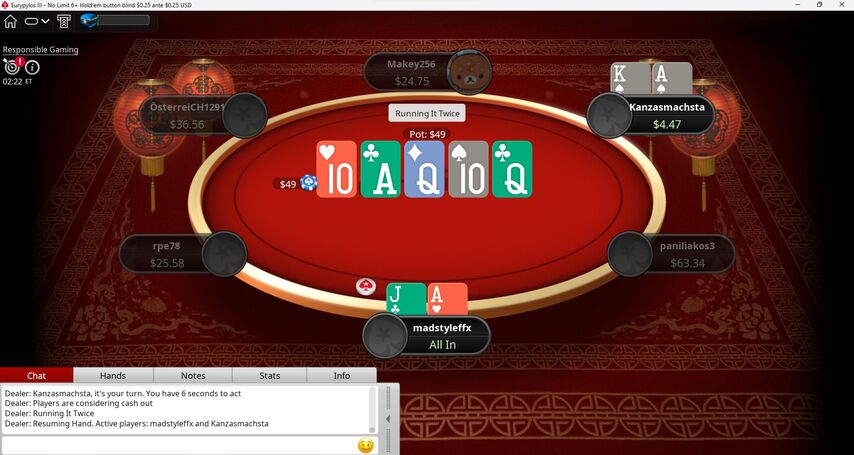Open the home lobby icon
854x455 pixels.
click(x=10, y=21)
